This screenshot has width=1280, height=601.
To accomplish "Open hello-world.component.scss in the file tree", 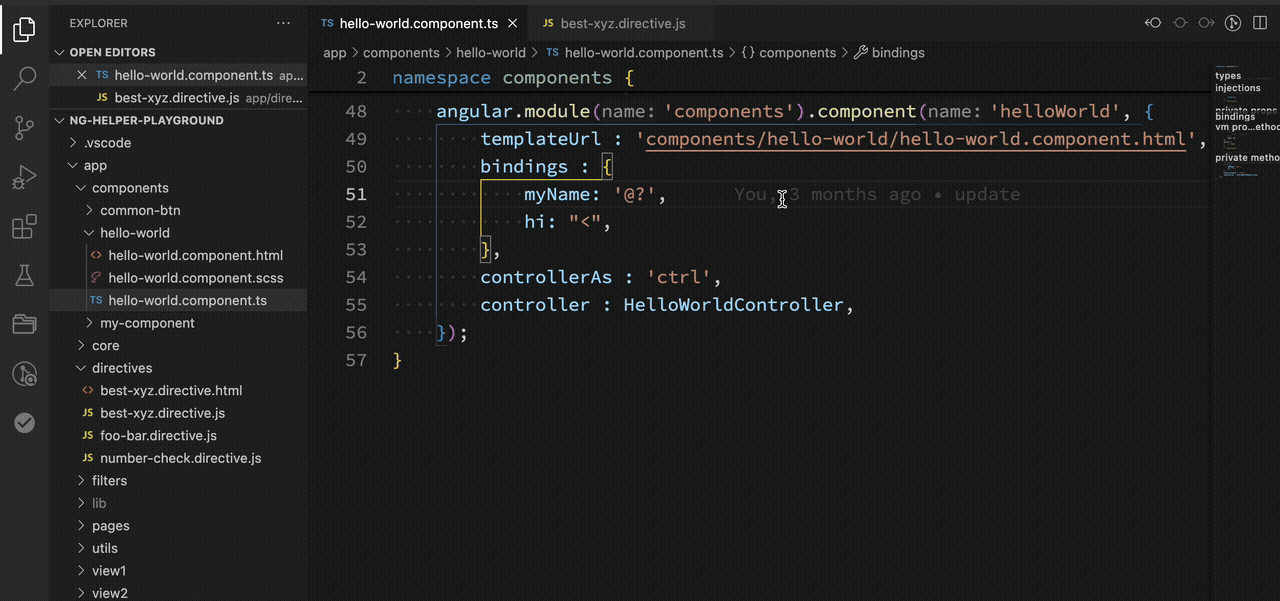I will point(195,278).
